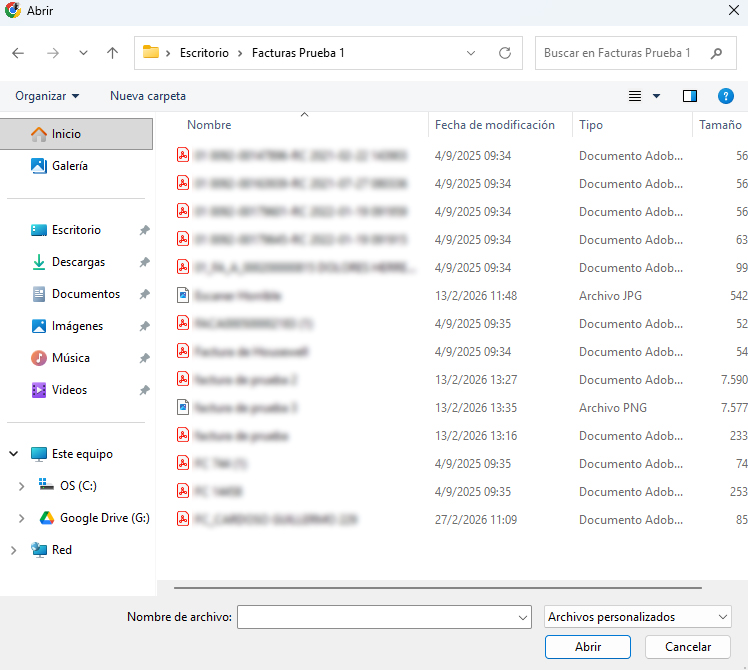Toggle the preview pane icon

click(689, 96)
